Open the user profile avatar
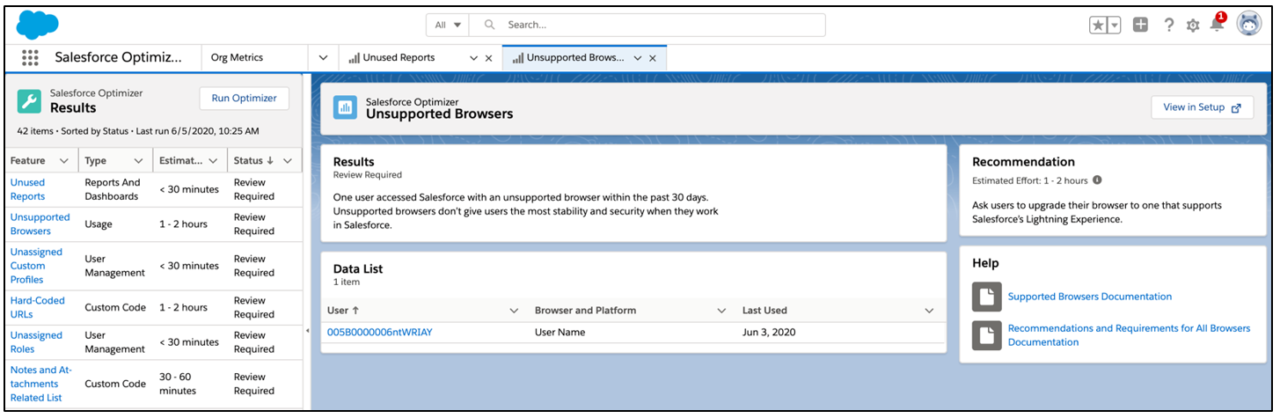The width and height of the screenshot is (1280, 418). point(1249,24)
